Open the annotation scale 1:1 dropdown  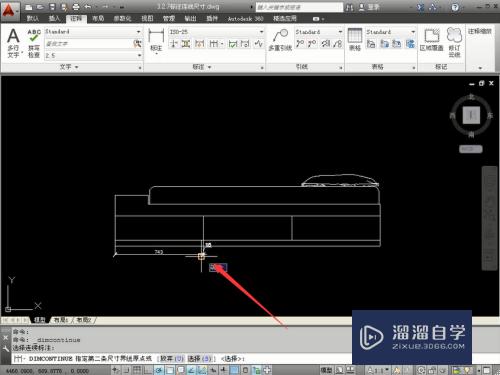(x=378, y=370)
